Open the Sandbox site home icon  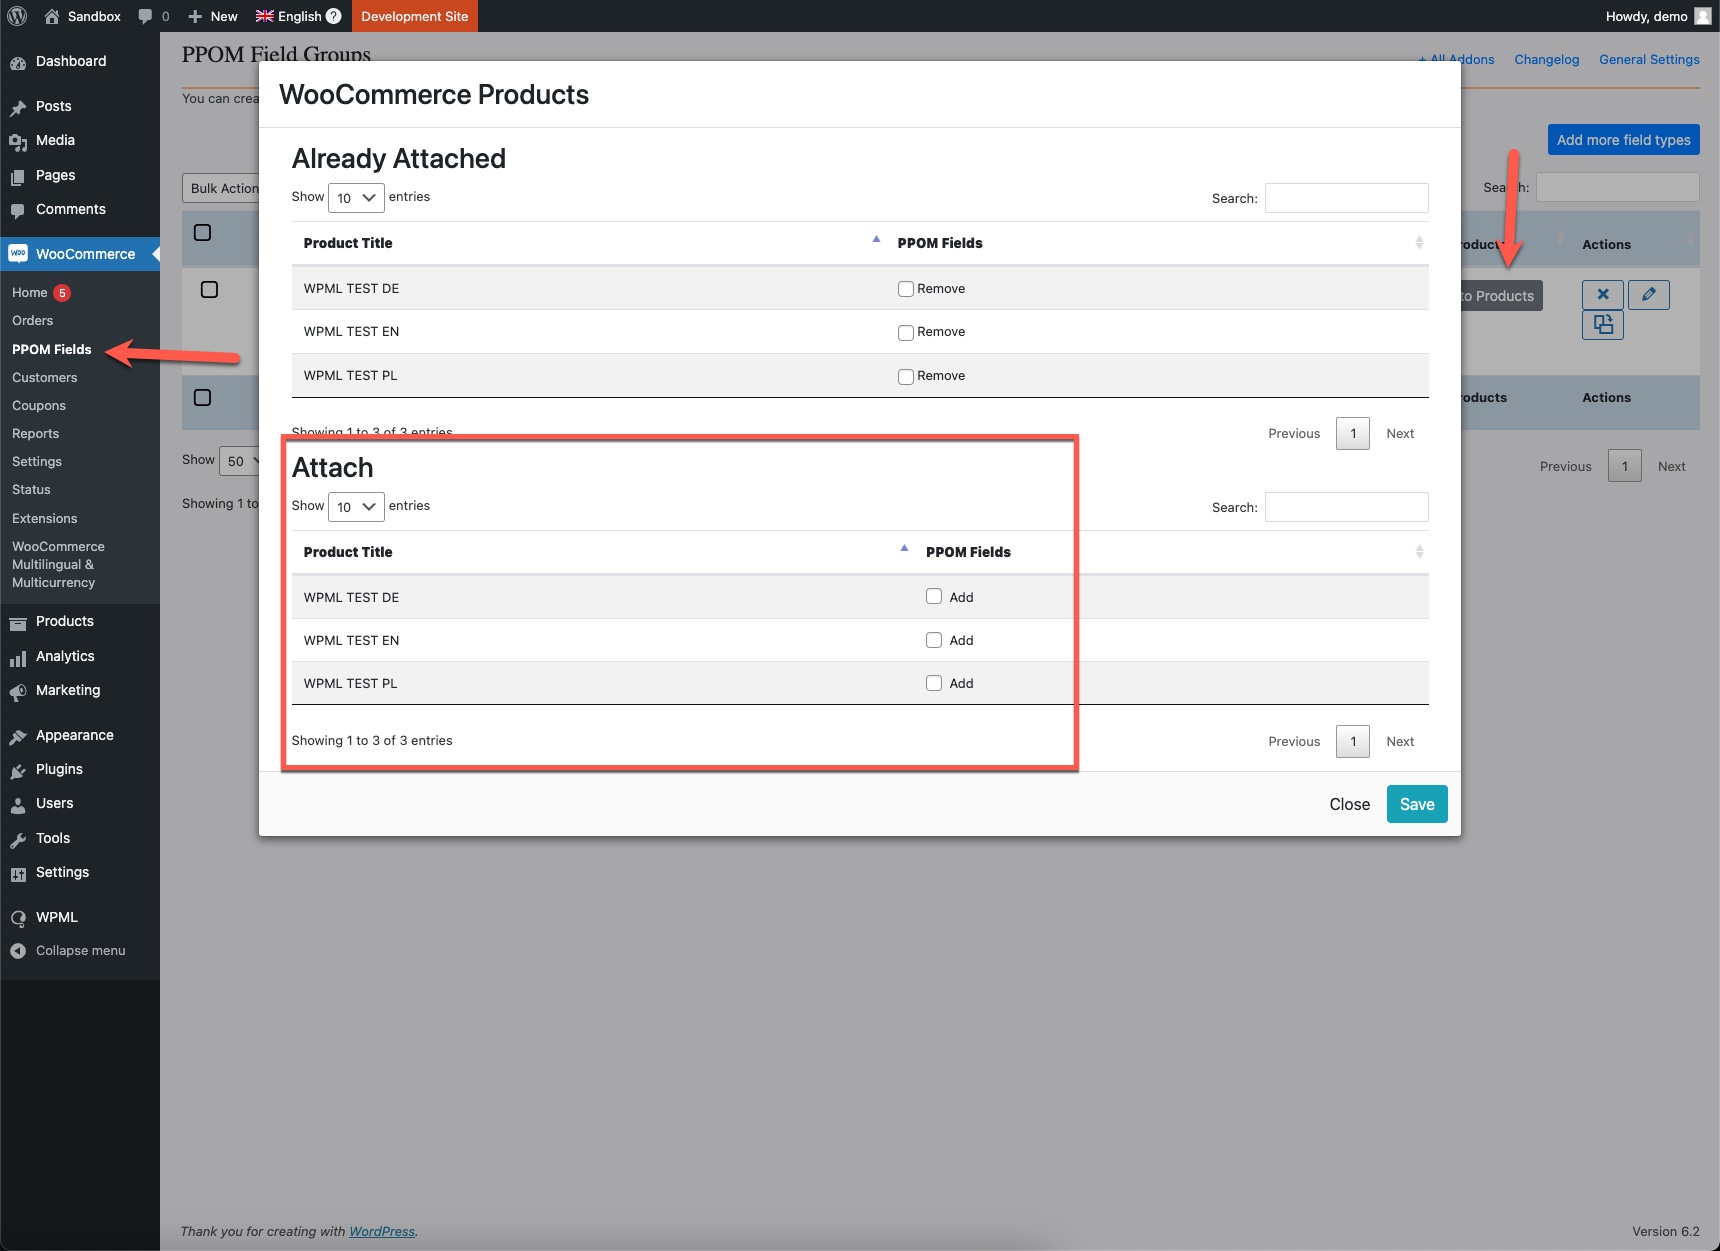click(x=52, y=16)
